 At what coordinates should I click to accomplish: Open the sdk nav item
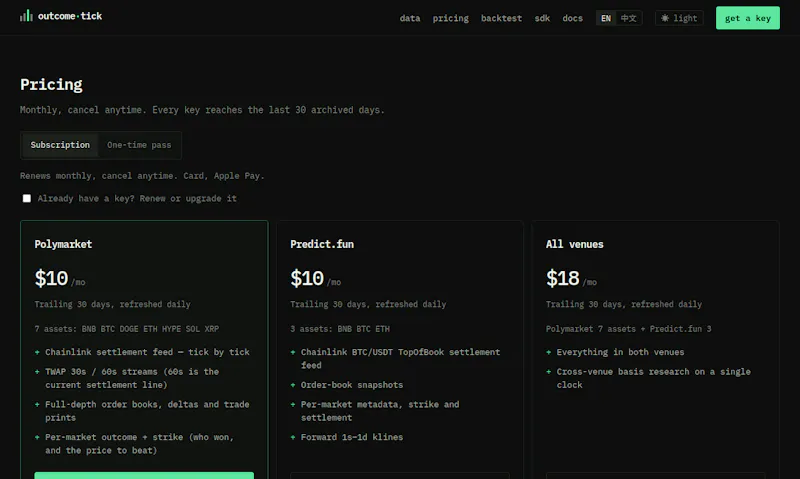tap(542, 18)
